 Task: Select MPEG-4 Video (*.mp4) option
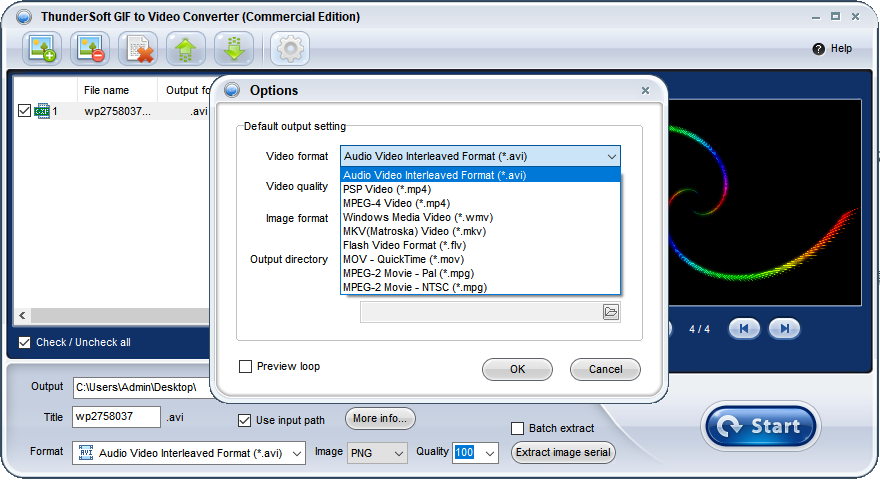click(x=480, y=203)
